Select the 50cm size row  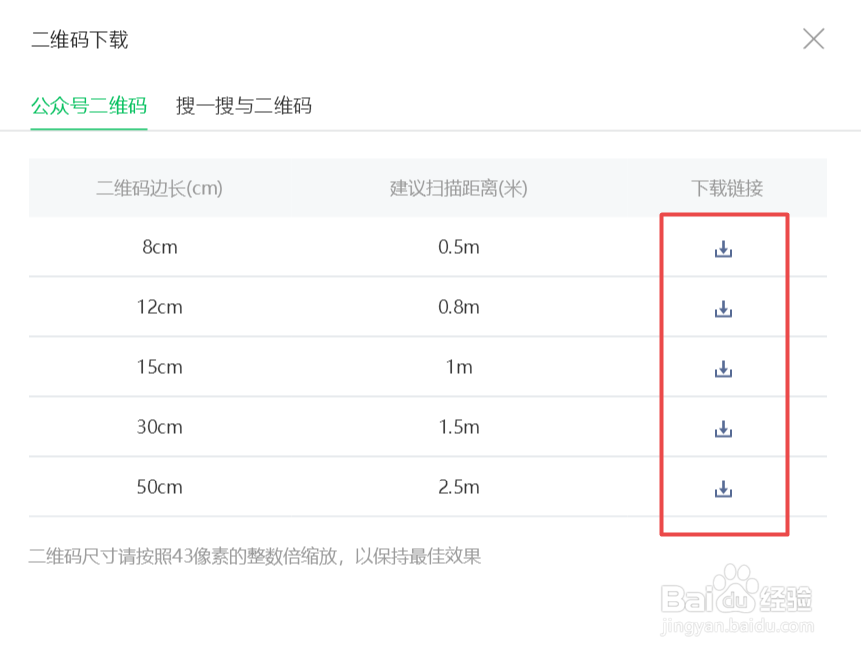[162, 487]
